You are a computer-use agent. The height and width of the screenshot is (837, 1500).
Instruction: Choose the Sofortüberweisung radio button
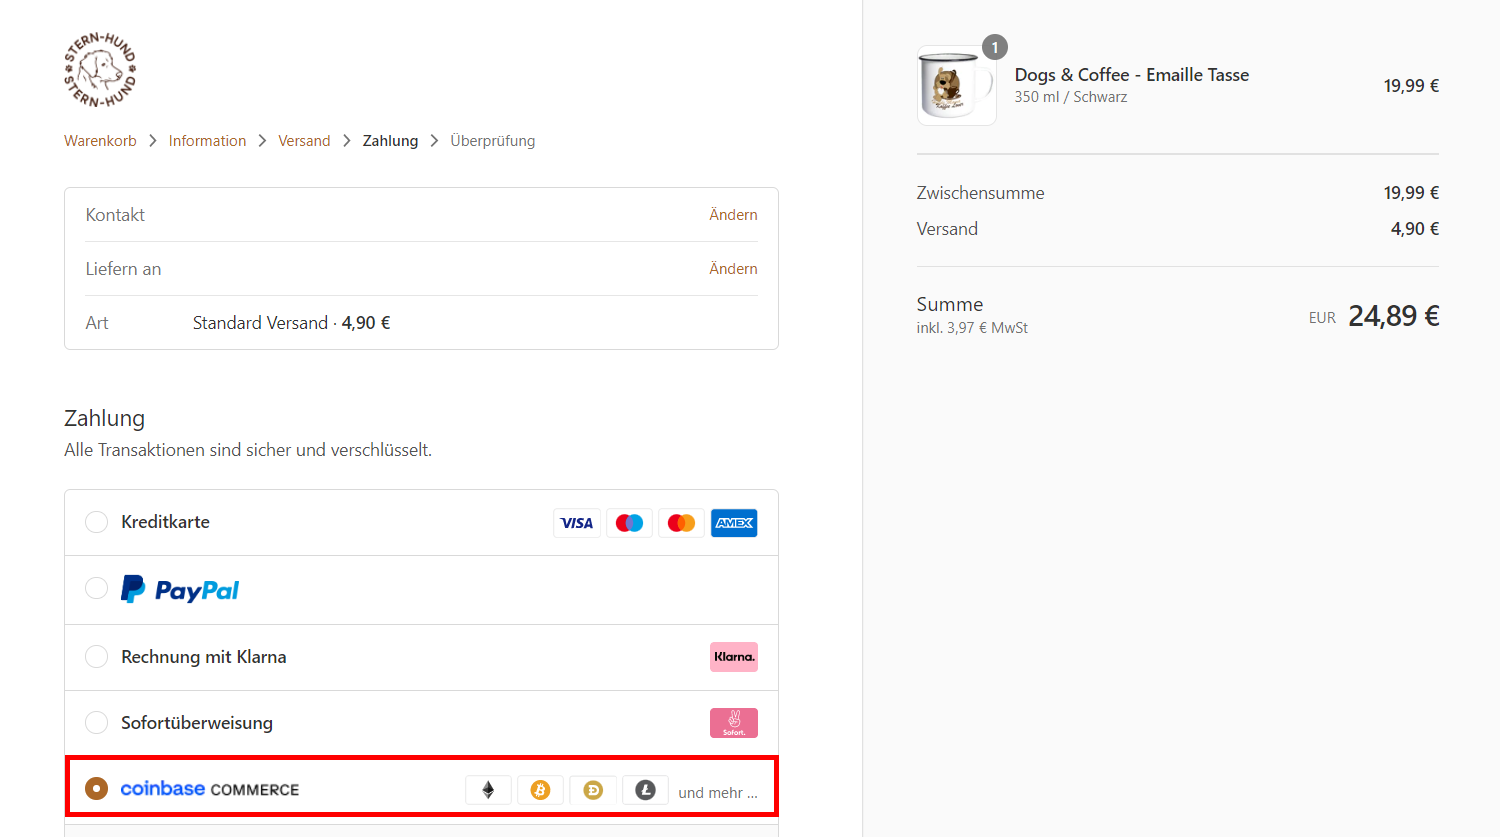[96, 722]
